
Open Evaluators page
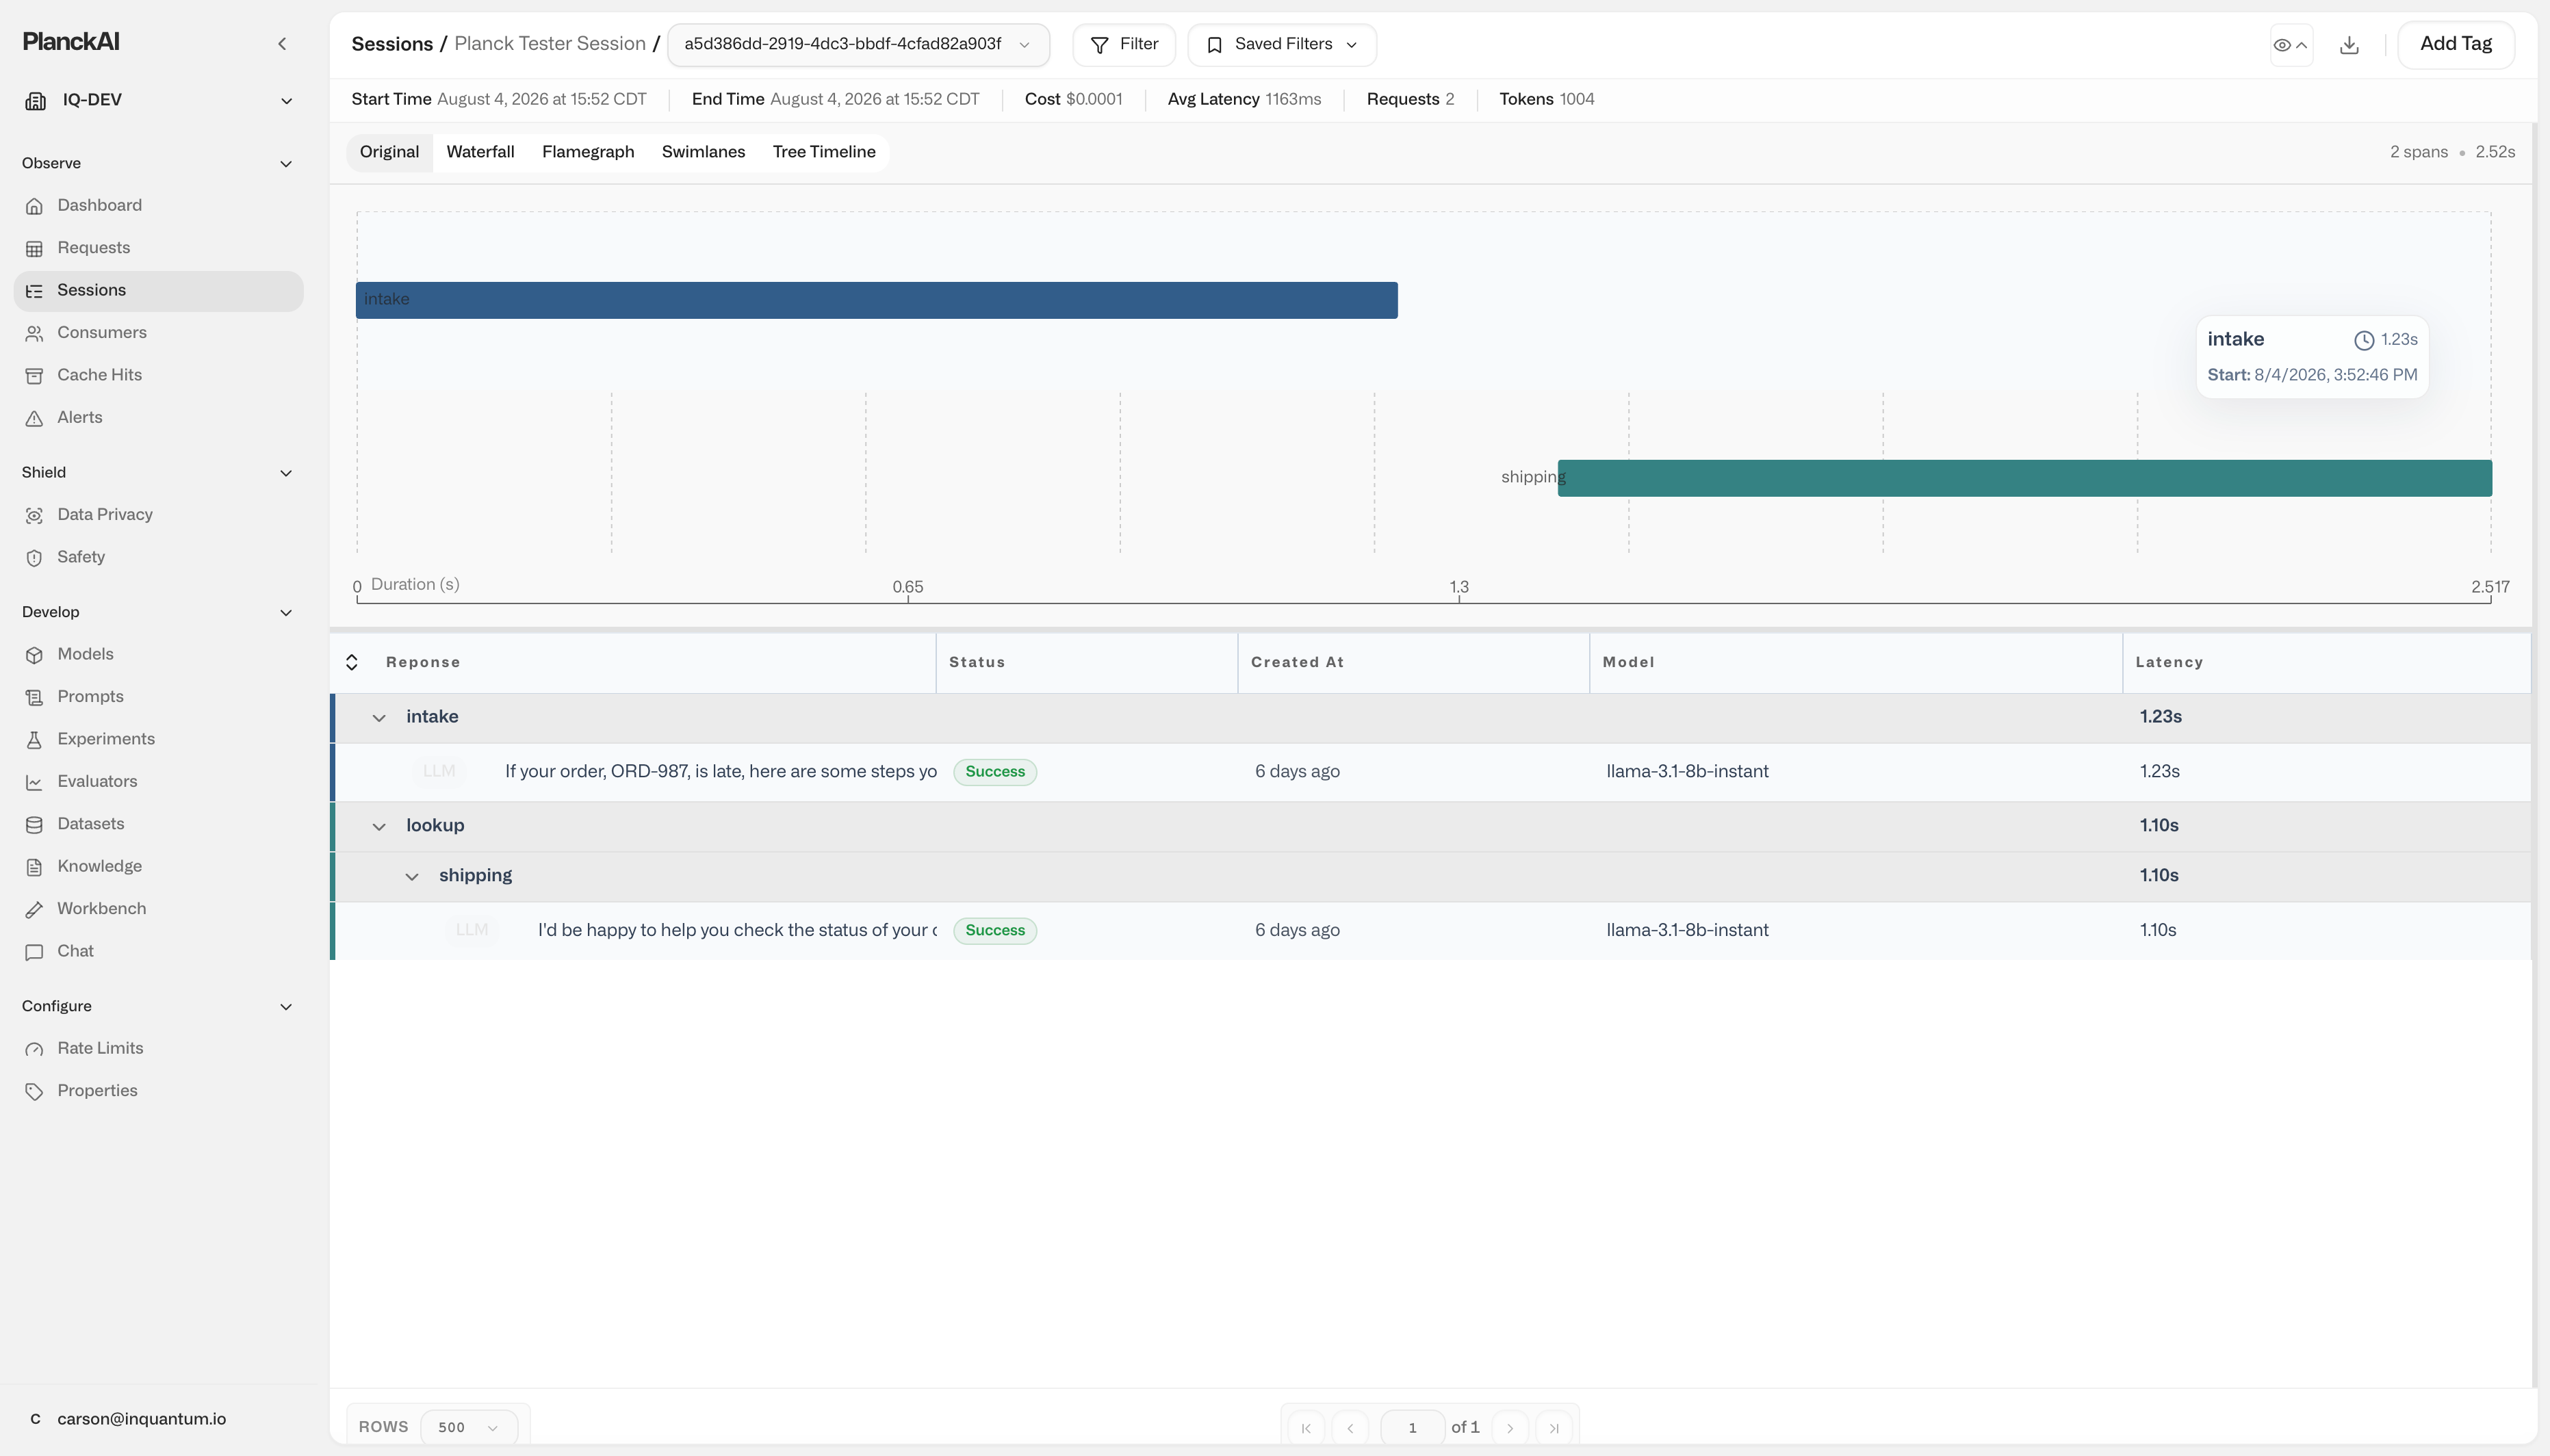[x=159, y=782]
